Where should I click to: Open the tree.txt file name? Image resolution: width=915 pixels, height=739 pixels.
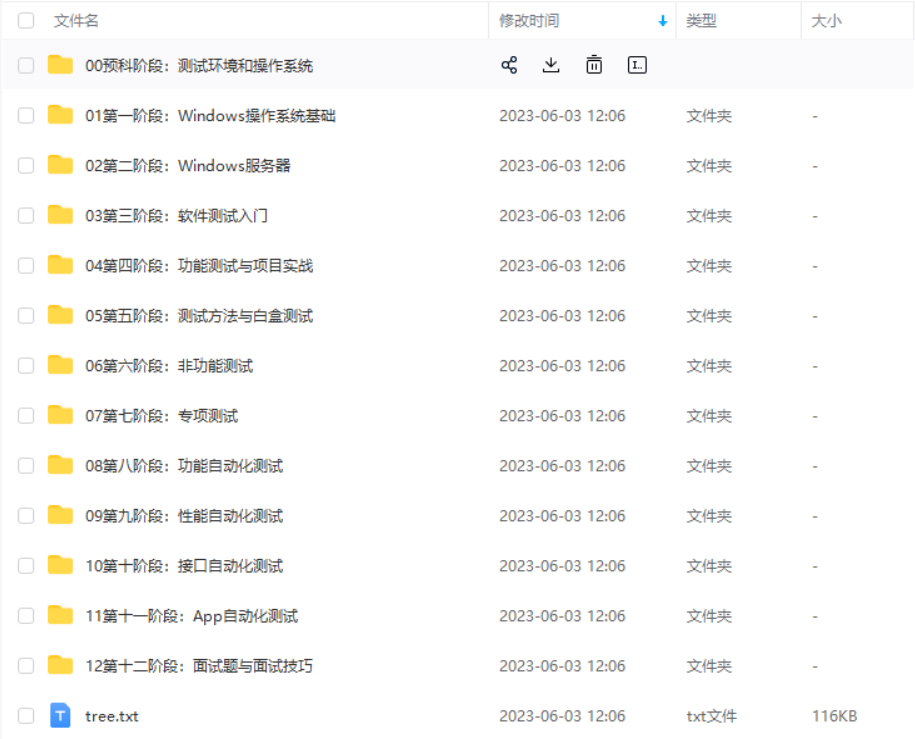pyautogui.click(x=112, y=716)
